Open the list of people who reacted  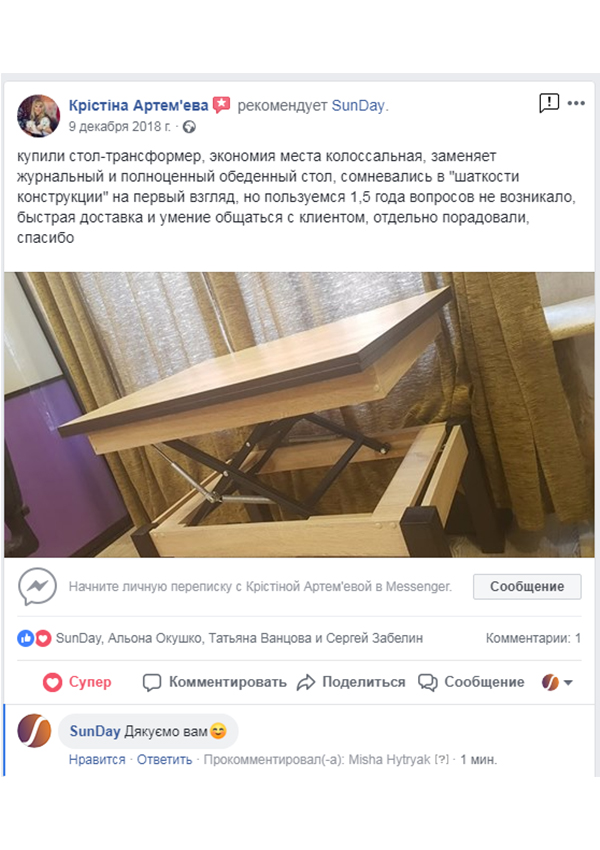239,638
